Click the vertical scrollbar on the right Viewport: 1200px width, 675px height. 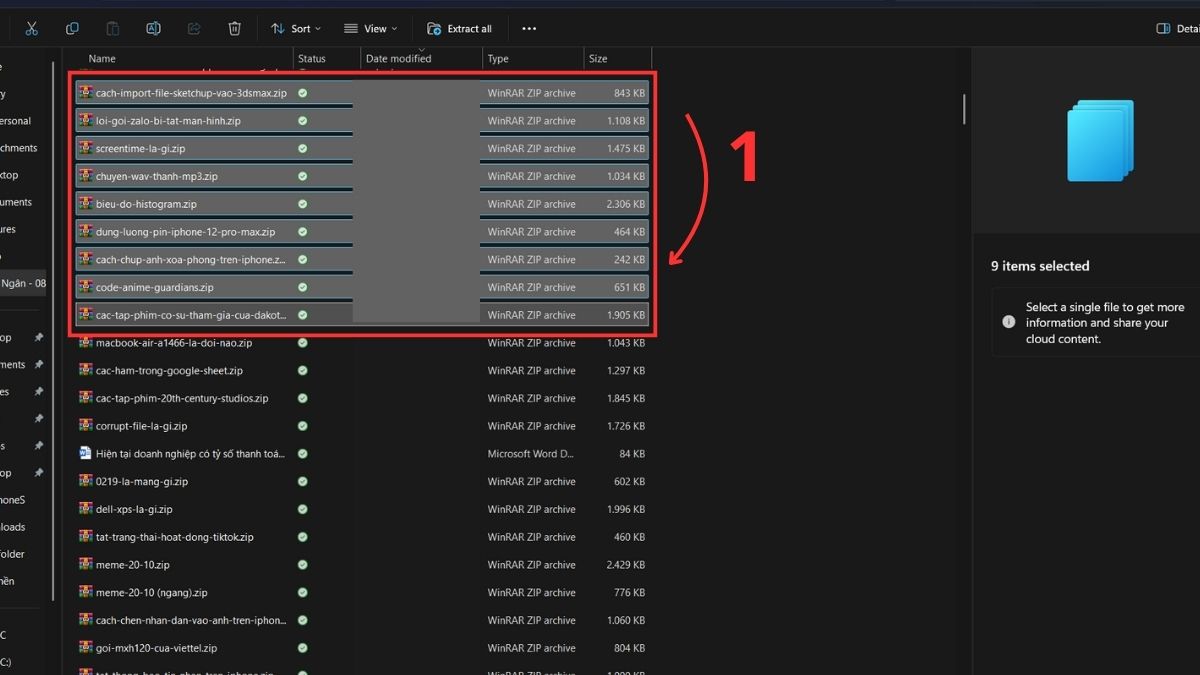(962, 110)
